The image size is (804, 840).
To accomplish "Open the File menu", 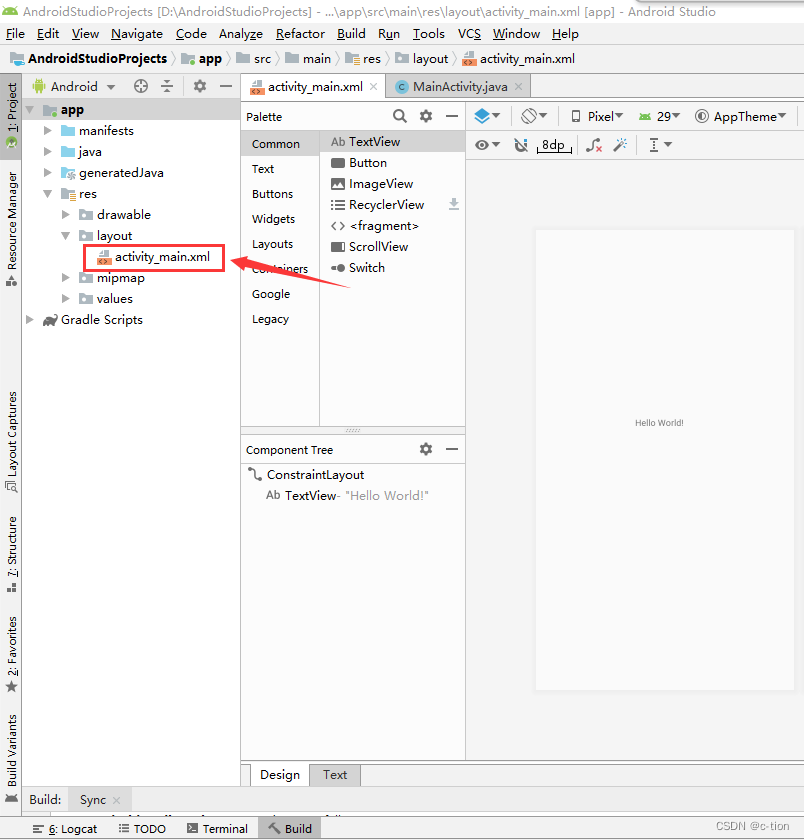I will pos(16,34).
